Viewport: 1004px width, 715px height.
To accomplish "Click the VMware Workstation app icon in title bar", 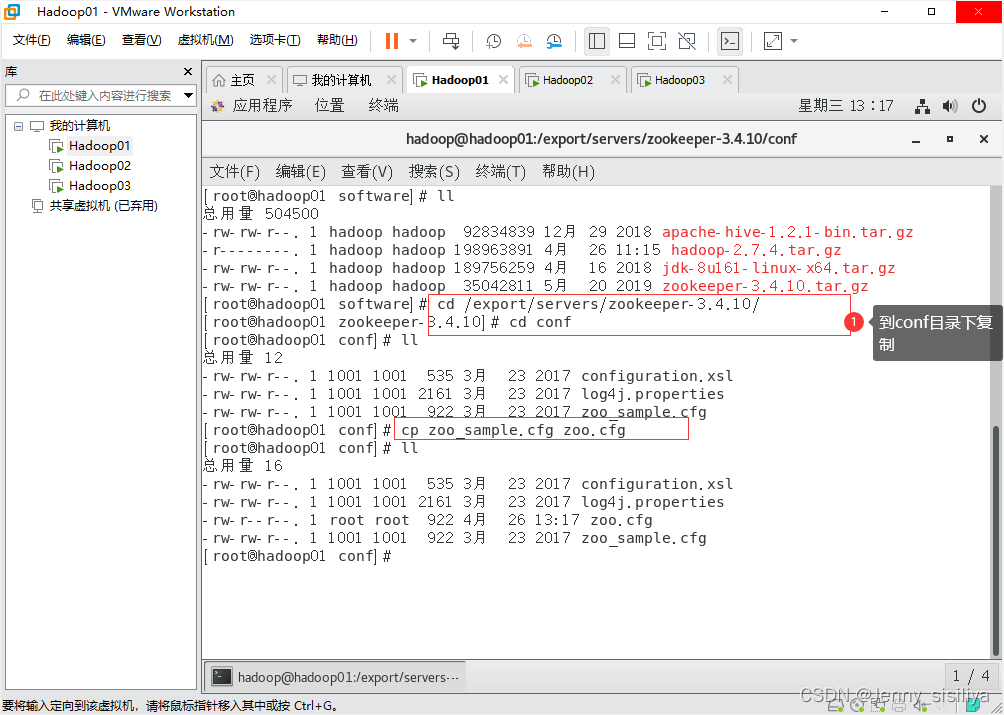I will click(12, 12).
